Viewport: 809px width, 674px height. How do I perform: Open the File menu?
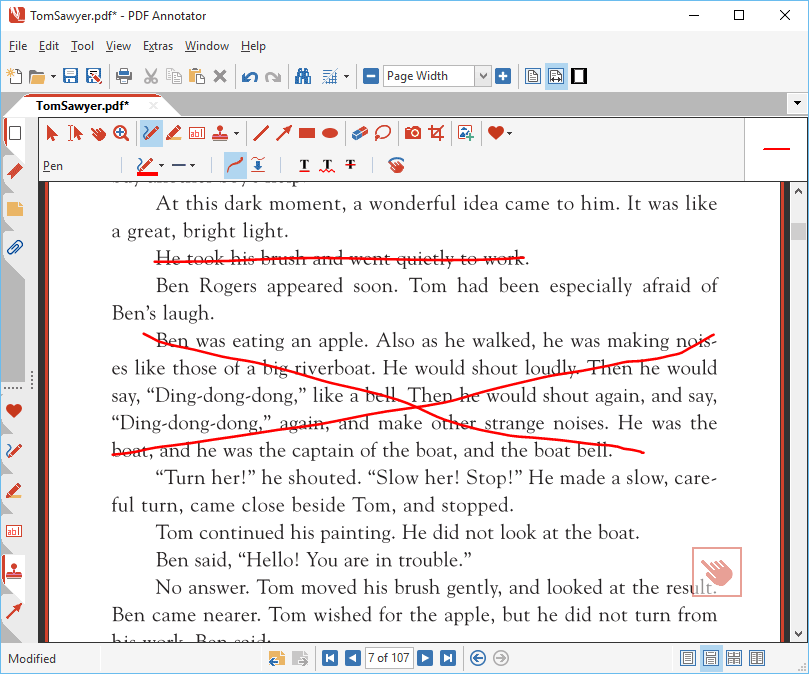[18, 46]
